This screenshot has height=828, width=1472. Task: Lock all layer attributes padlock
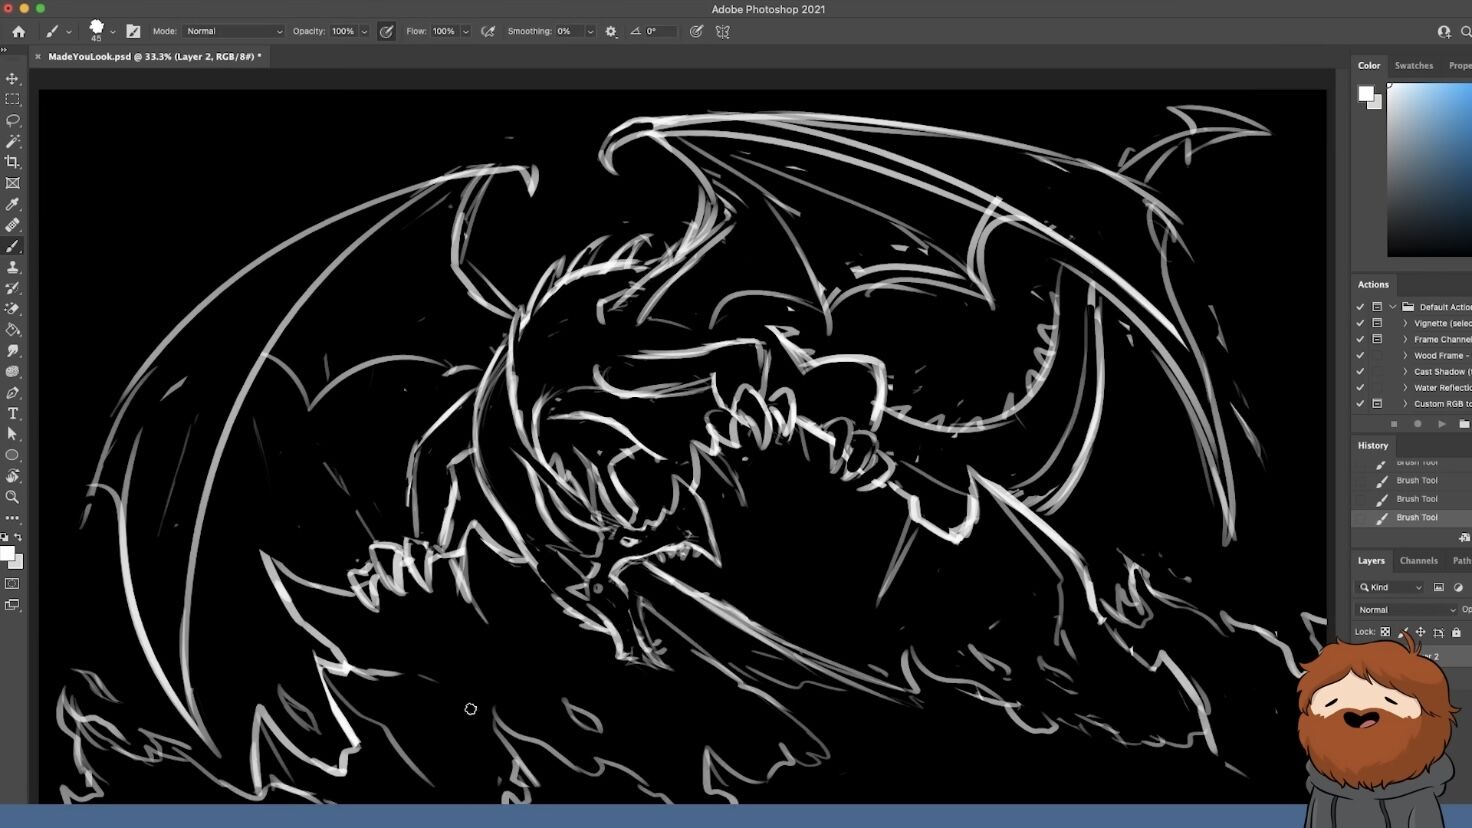[1456, 632]
